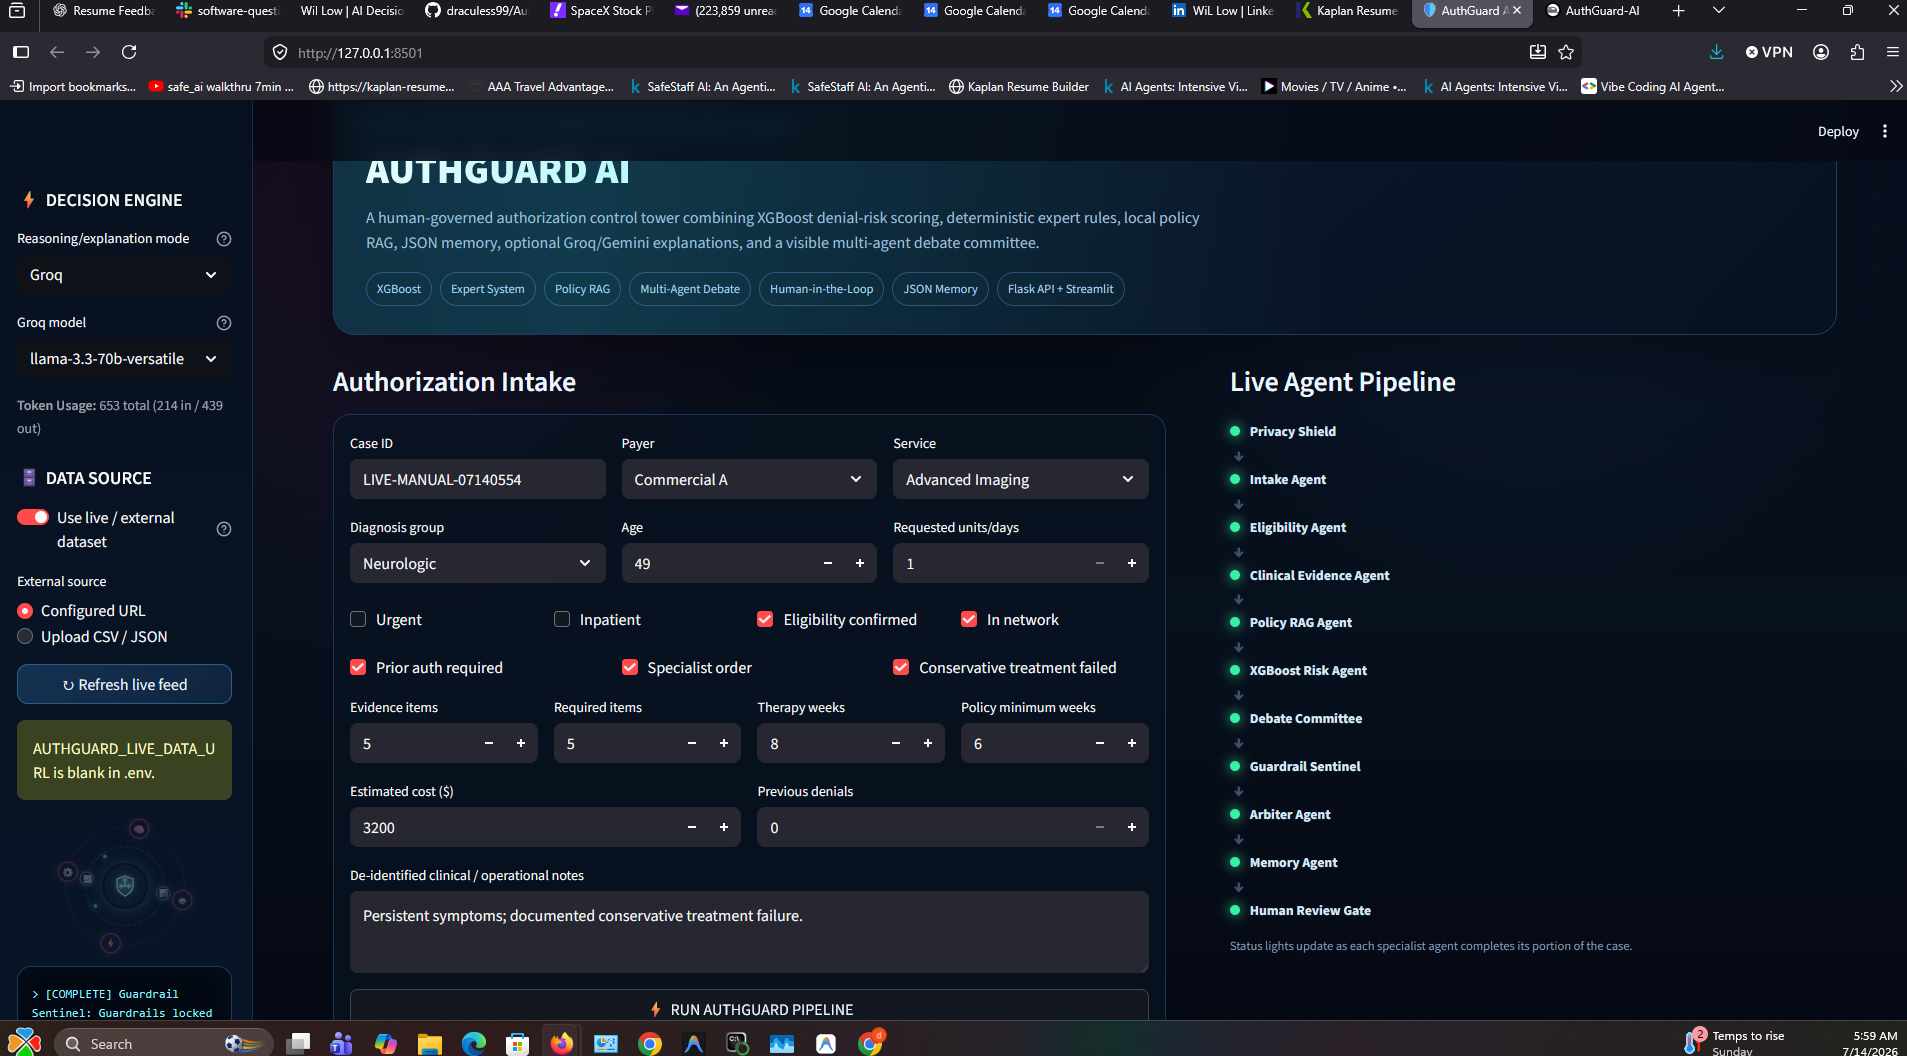
Task: Switch to the WiL Low LinkedIn tab
Action: pyautogui.click(x=1222, y=11)
